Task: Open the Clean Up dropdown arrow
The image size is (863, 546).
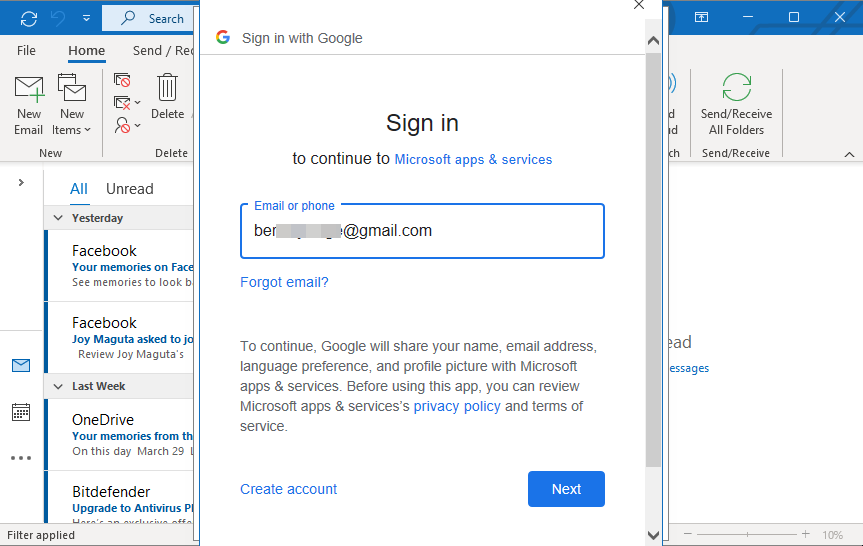Action: pyautogui.click(x=138, y=102)
